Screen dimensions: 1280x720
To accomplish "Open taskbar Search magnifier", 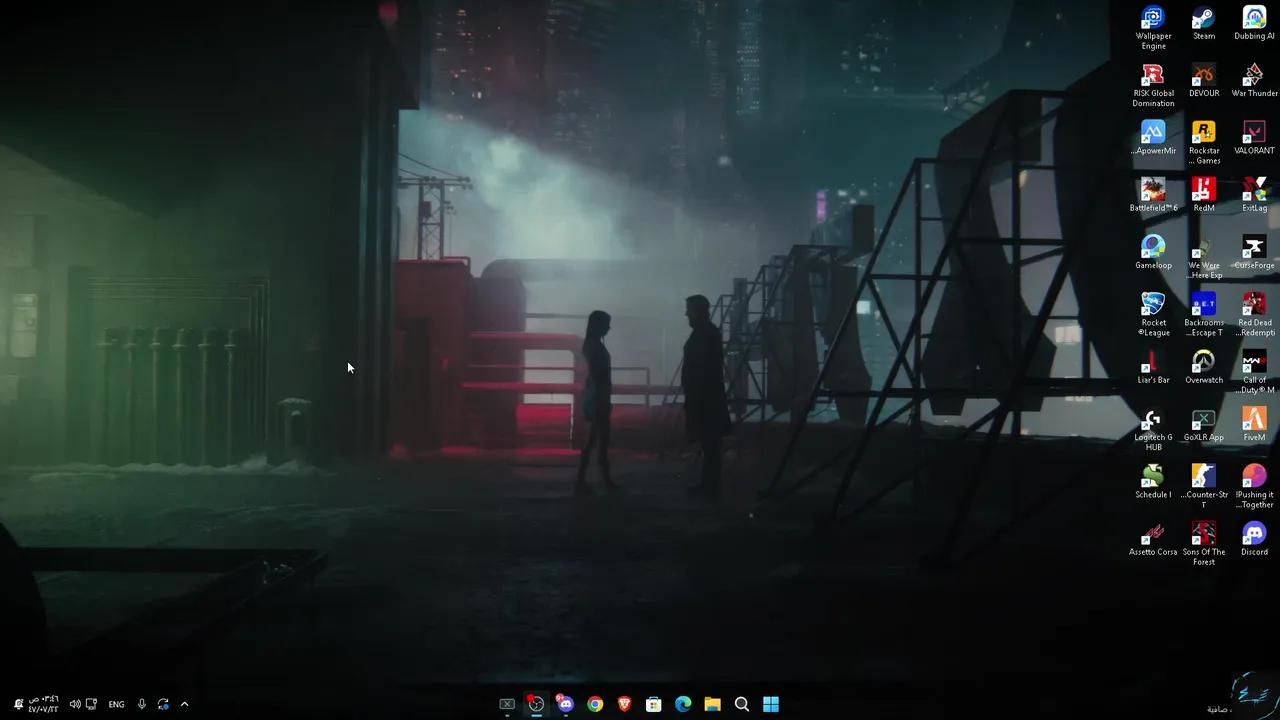I will 742,704.
